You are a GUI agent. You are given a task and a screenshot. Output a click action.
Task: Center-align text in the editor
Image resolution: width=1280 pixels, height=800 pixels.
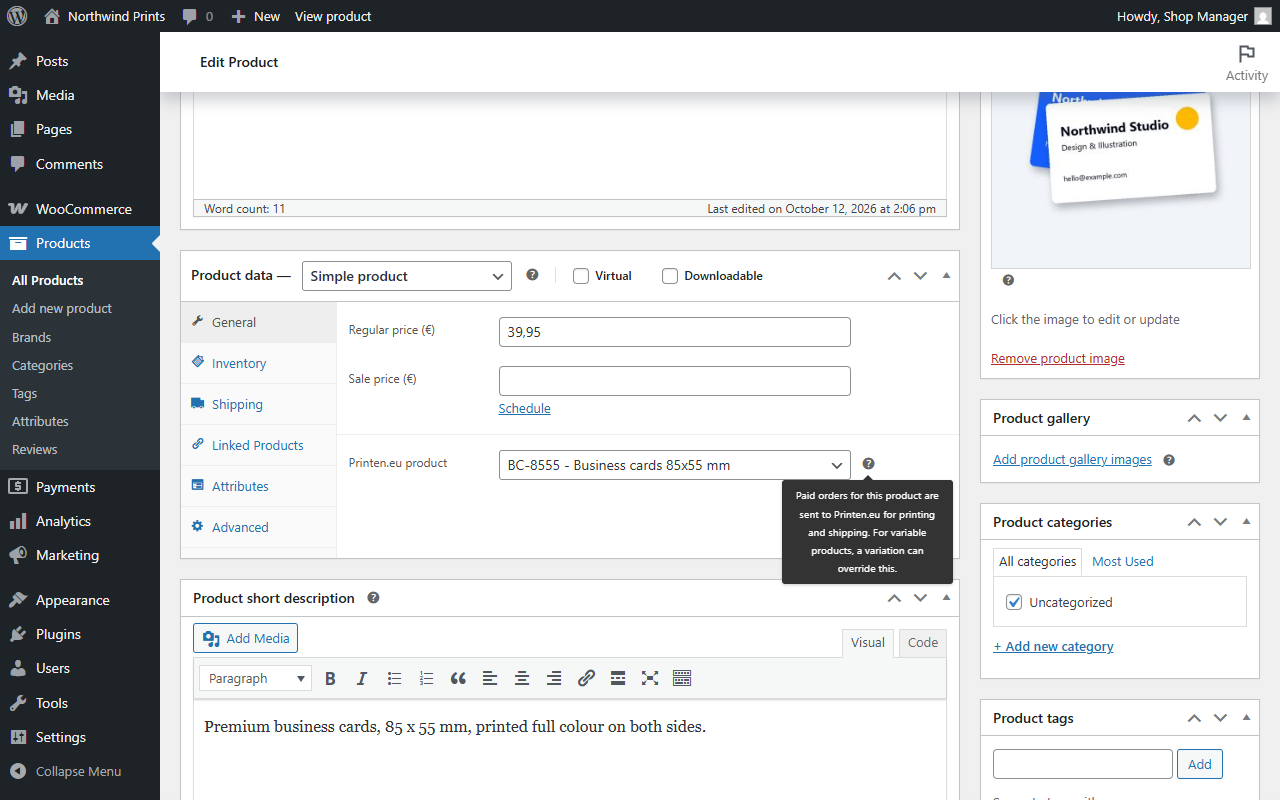click(x=522, y=678)
